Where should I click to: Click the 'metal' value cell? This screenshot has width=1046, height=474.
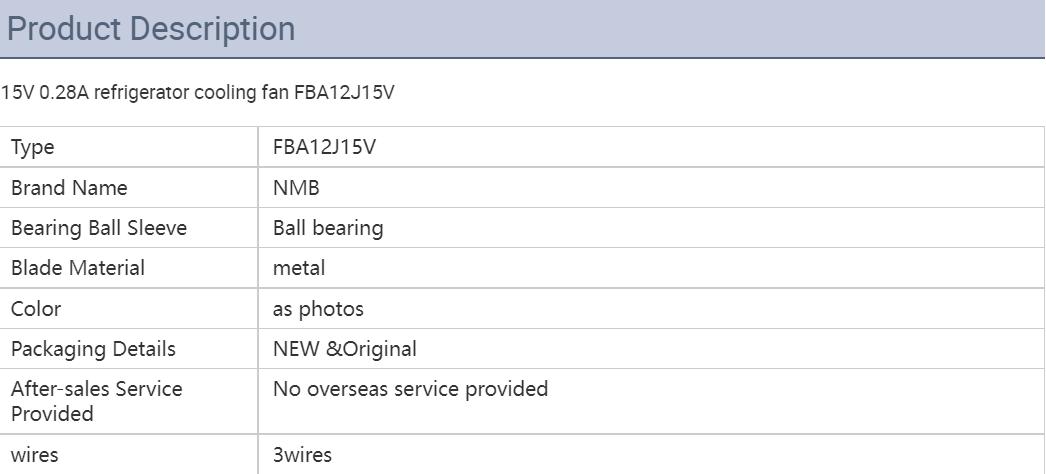(x=299, y=268)
